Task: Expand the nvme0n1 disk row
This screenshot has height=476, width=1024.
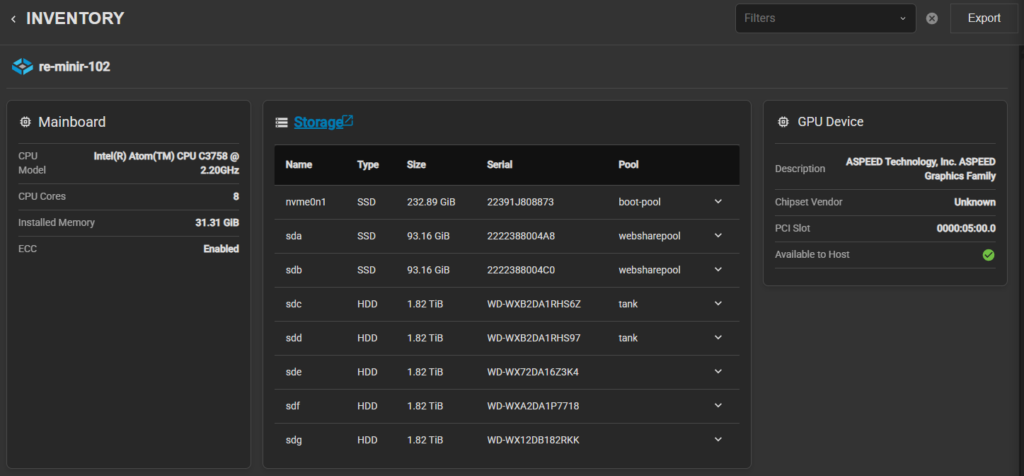Action: (718, 201)
